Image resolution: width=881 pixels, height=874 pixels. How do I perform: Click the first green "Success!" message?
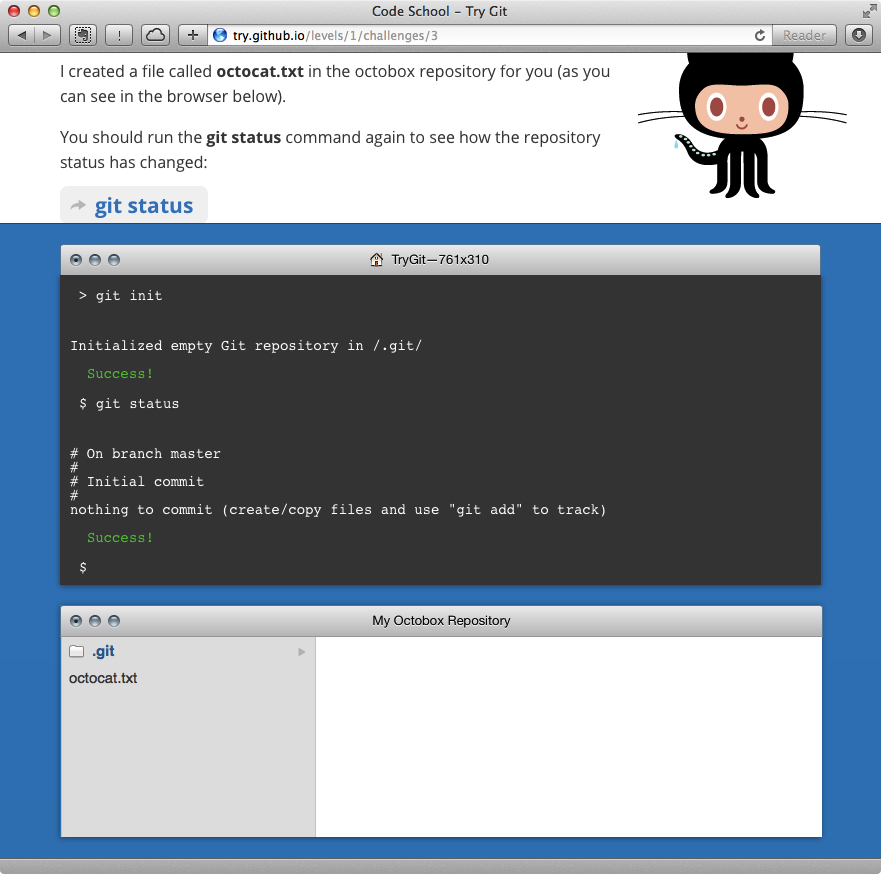click(x=120, y=374)
